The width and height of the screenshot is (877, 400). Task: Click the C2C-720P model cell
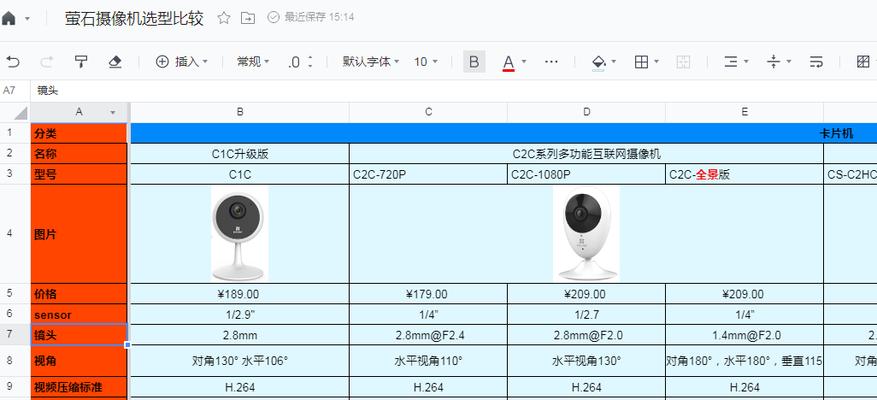428,175
